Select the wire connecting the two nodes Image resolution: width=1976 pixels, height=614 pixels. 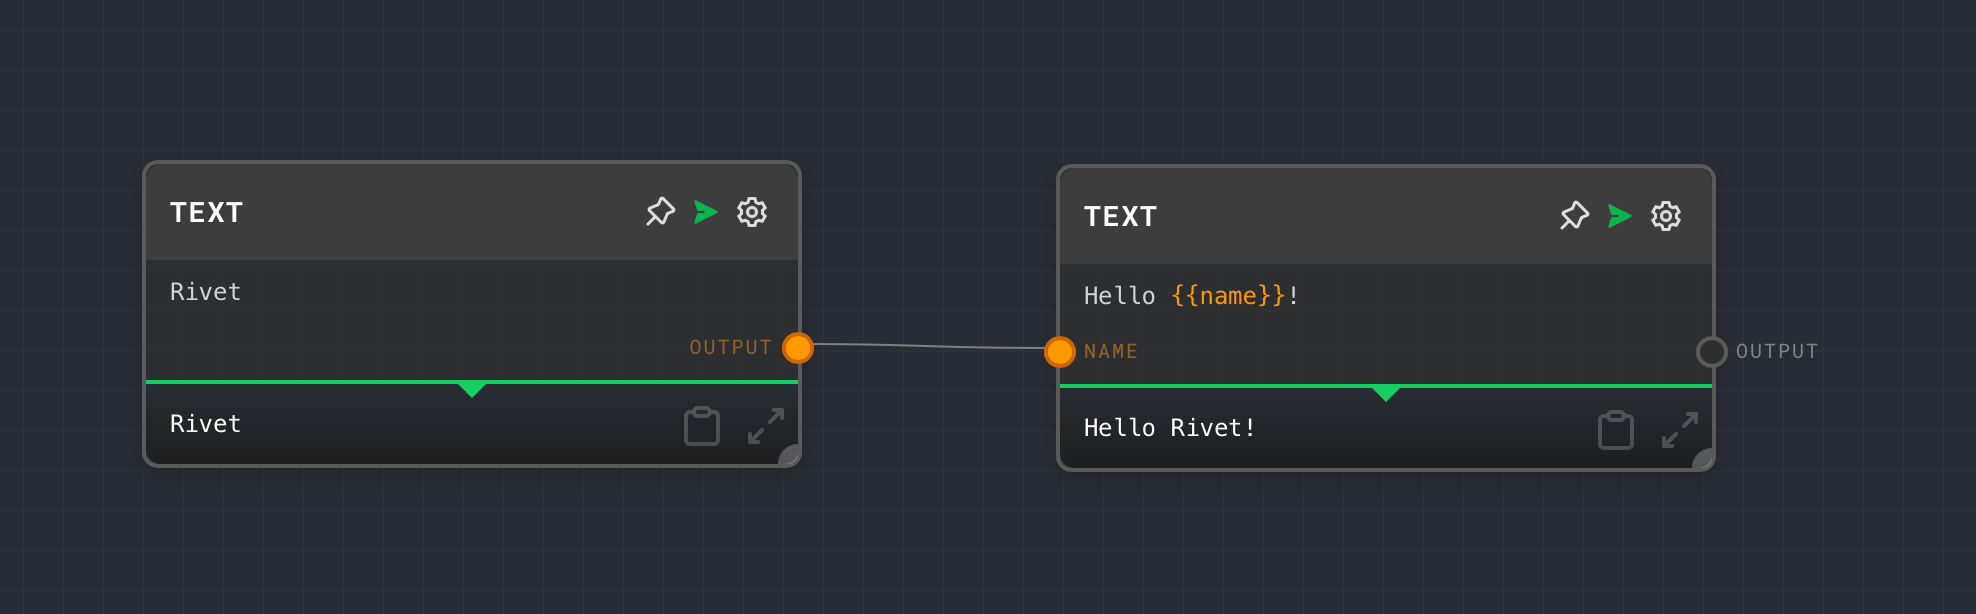(929, 346)
